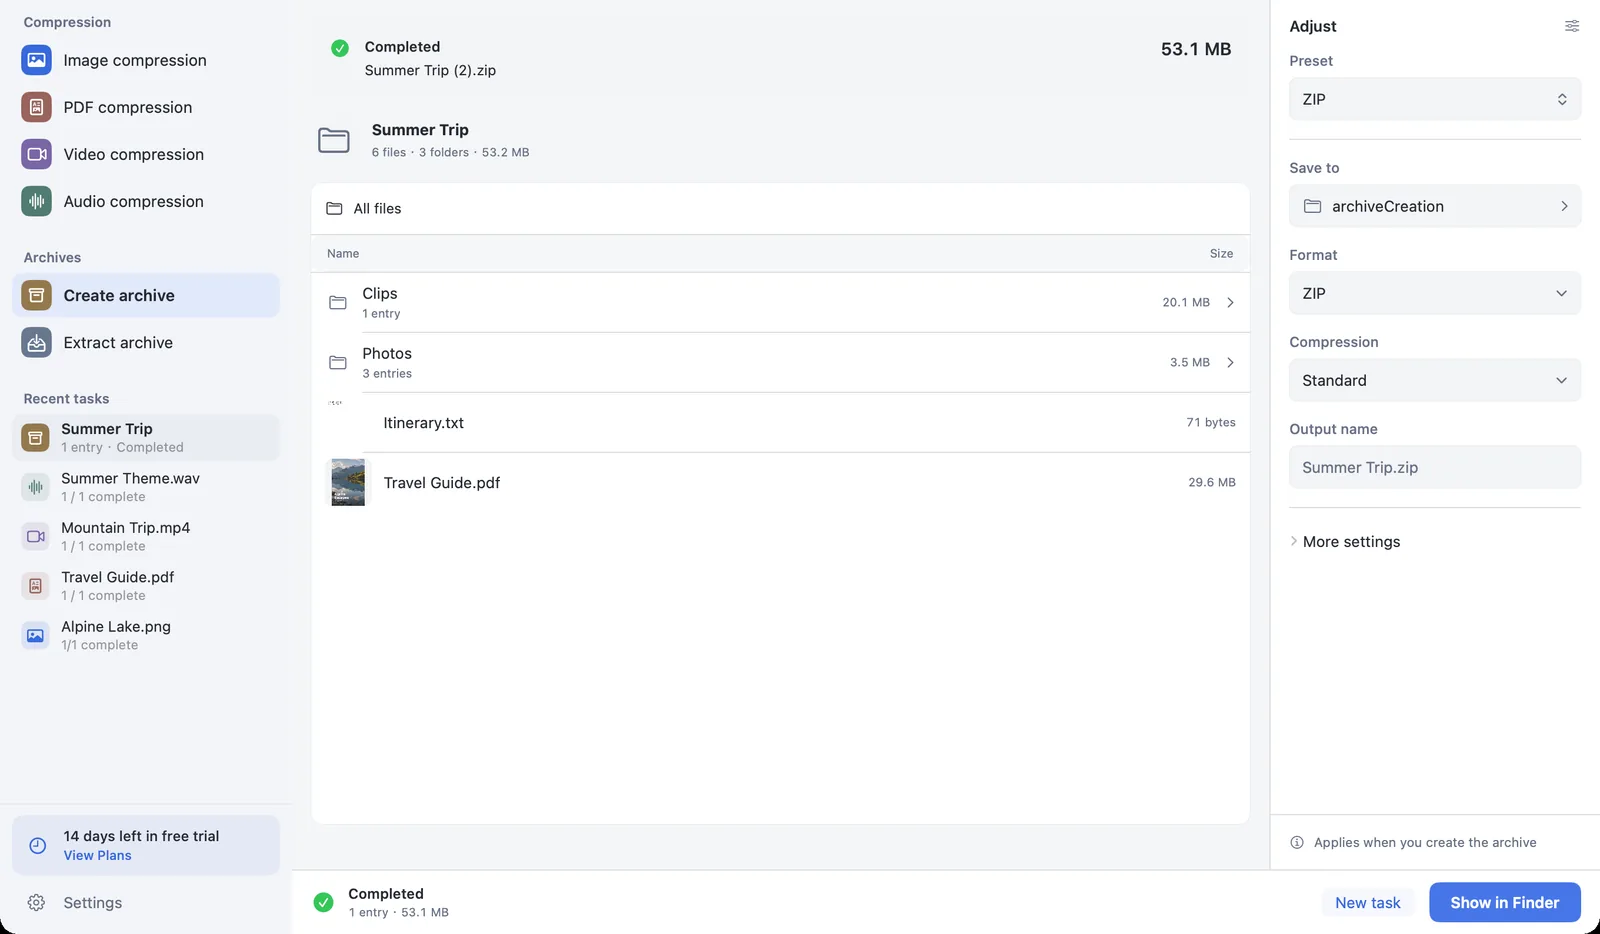Viewport: 1600px width, 934px height.
Task: Click the New task button
Action: click(x=1367, y=902)
